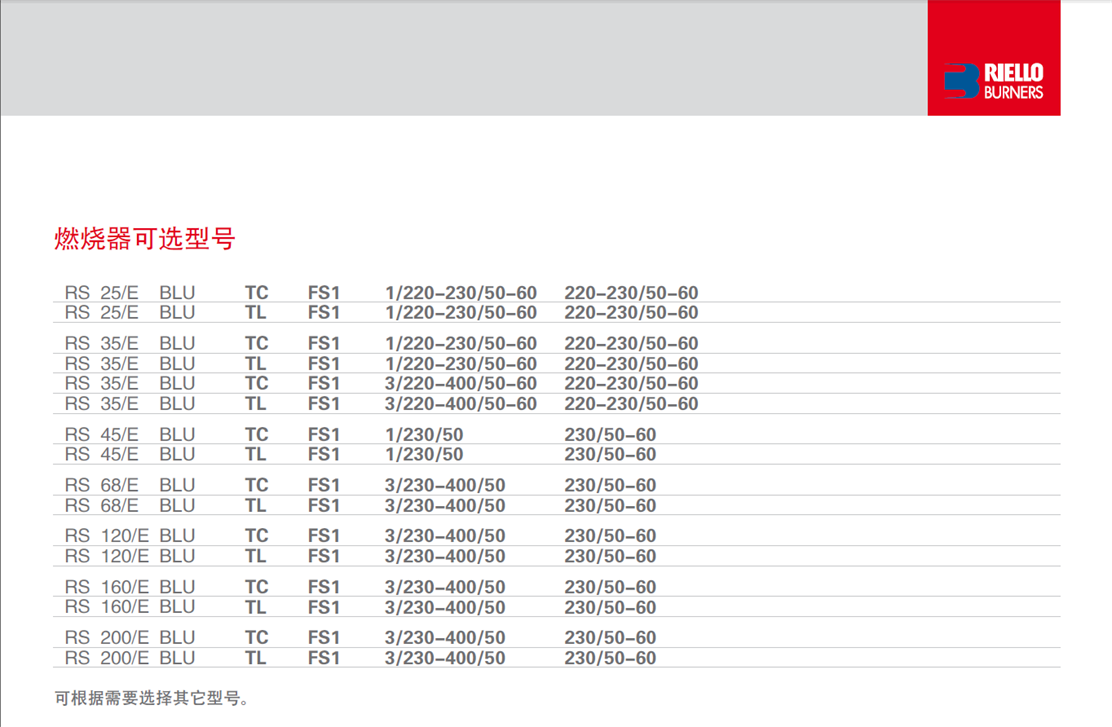Select TC in the RS 25/E row
The height and width of the screenshot is (727, 1112).
[257, 293]
